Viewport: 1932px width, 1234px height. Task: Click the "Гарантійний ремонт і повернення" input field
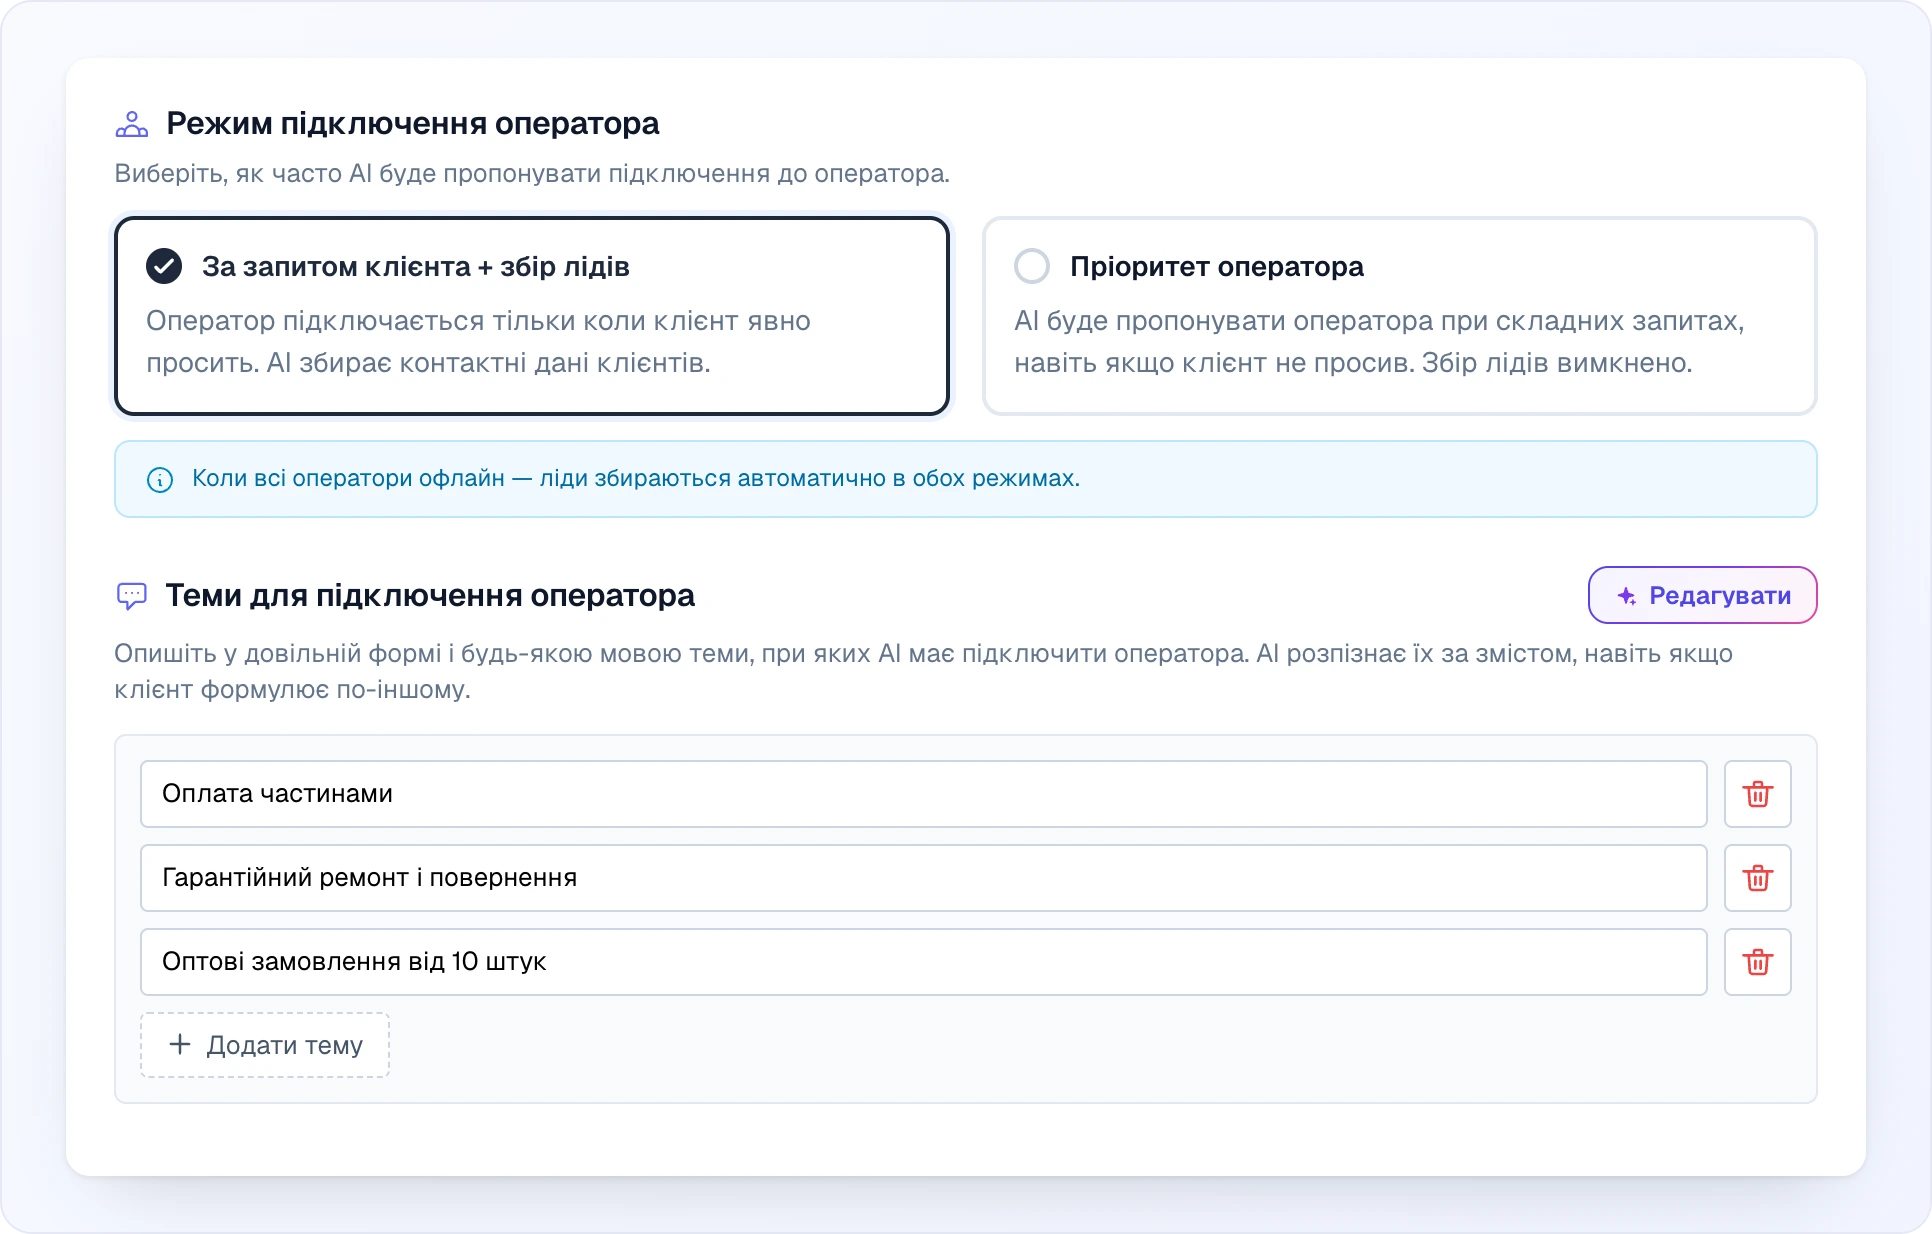[x=923, y=878]
